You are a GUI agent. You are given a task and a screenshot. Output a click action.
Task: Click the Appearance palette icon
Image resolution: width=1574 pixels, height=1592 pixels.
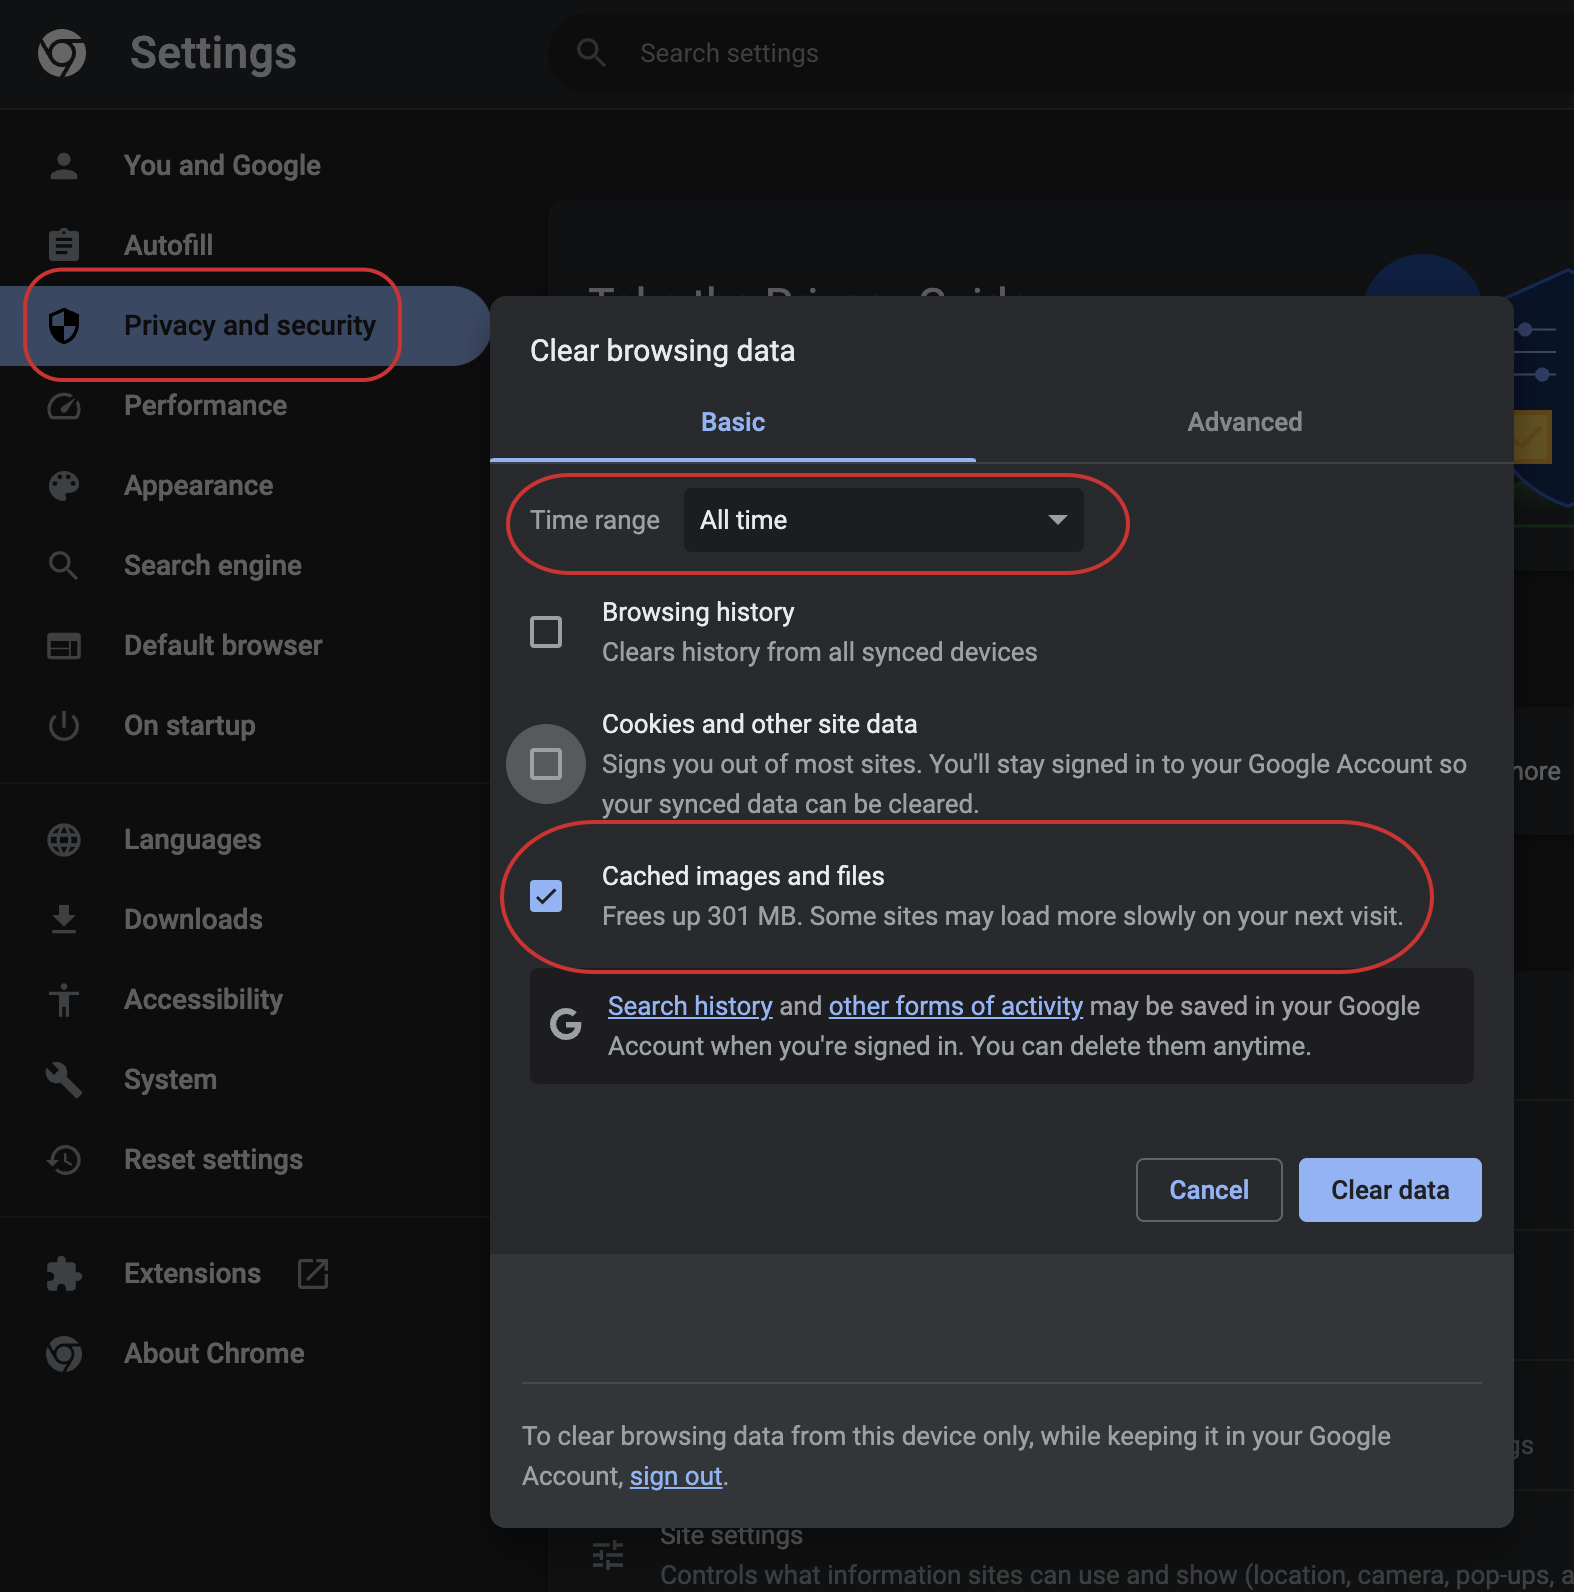tap(64, 486)
